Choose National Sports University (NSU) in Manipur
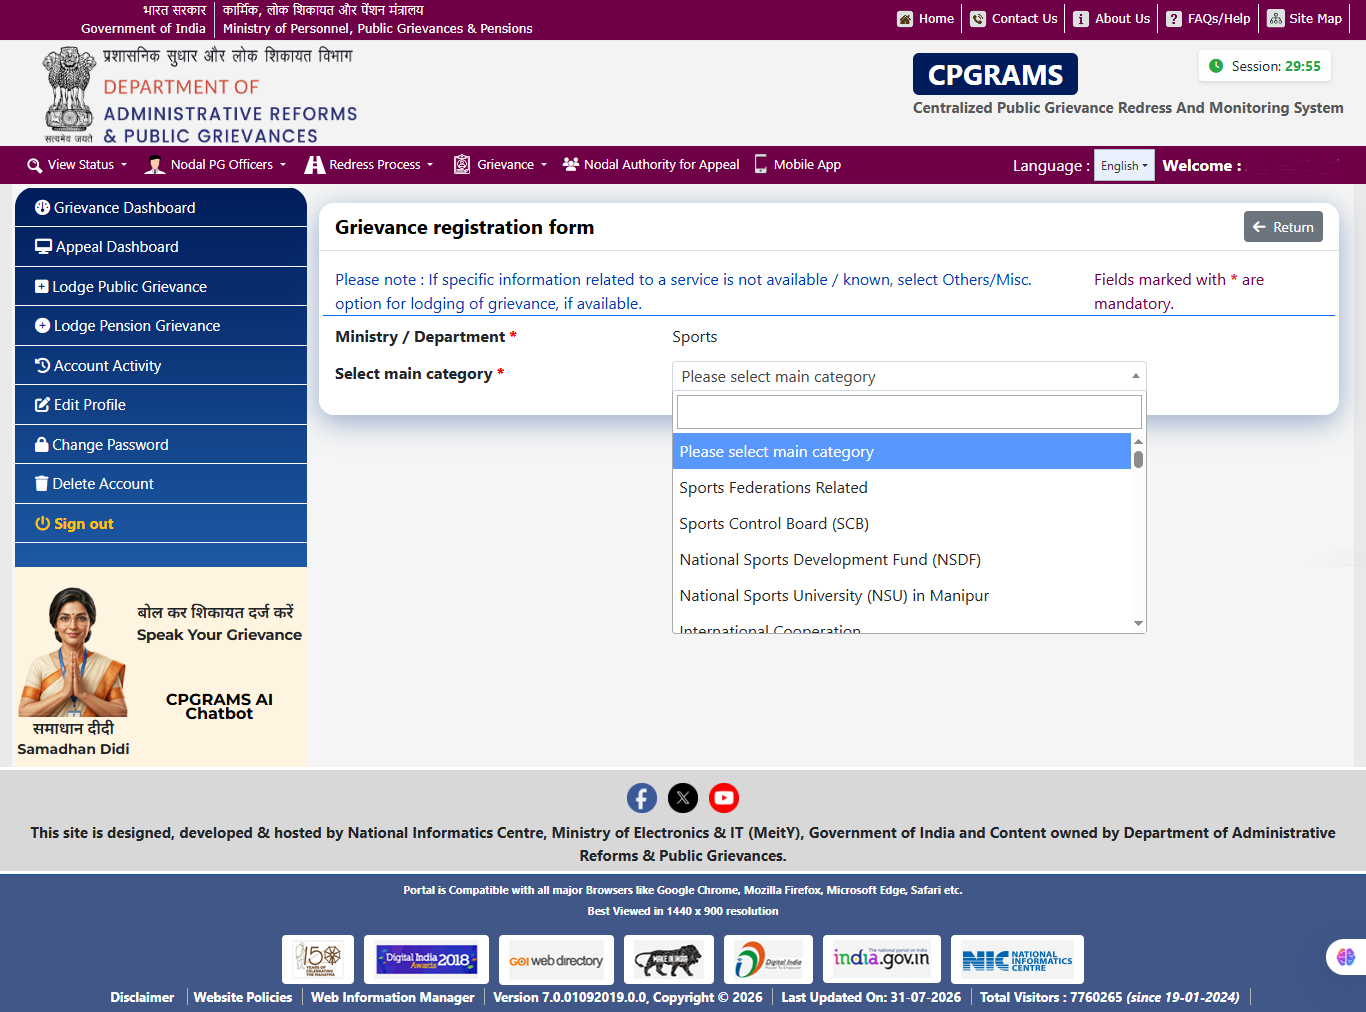This screenshot has width=1366, height=1012. point(902,596)
